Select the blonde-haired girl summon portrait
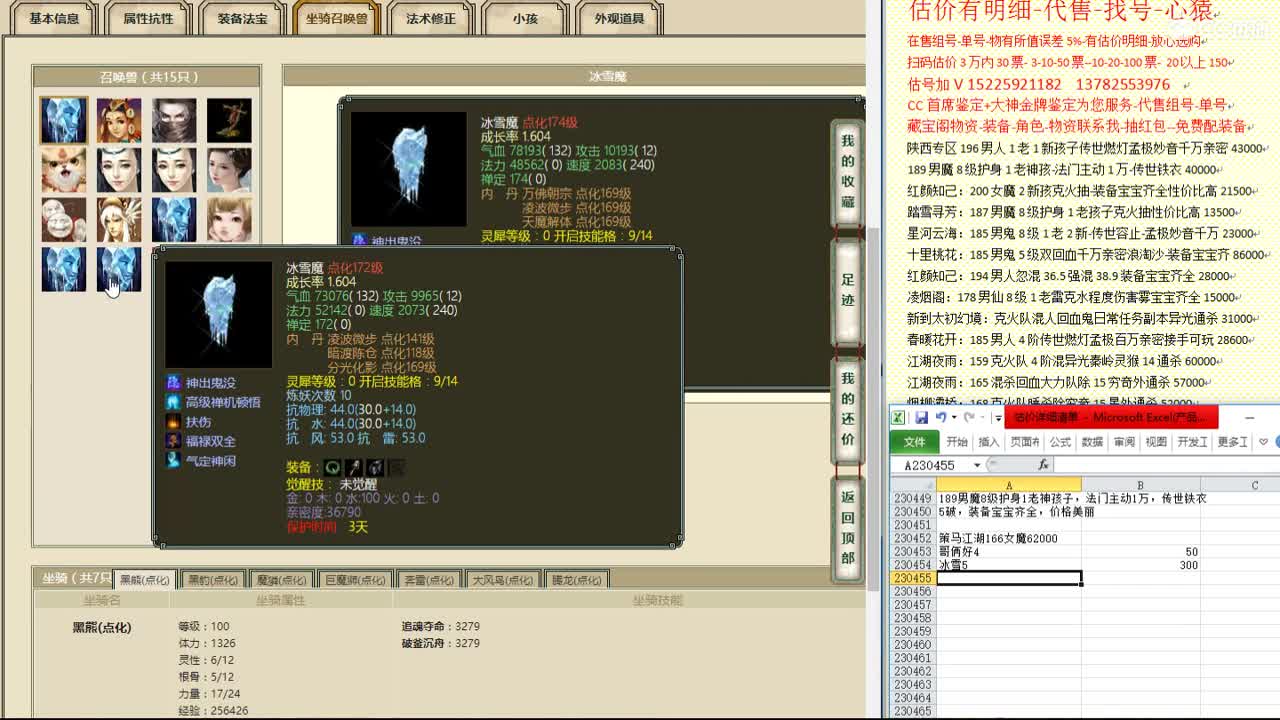 pos(229,220)
